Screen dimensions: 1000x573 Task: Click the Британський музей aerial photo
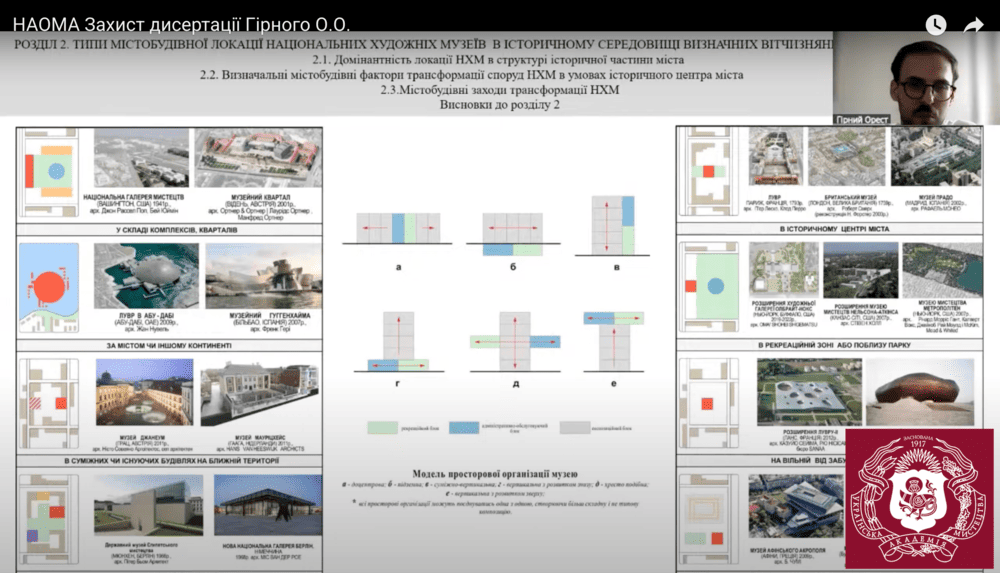tap(846, 157)
